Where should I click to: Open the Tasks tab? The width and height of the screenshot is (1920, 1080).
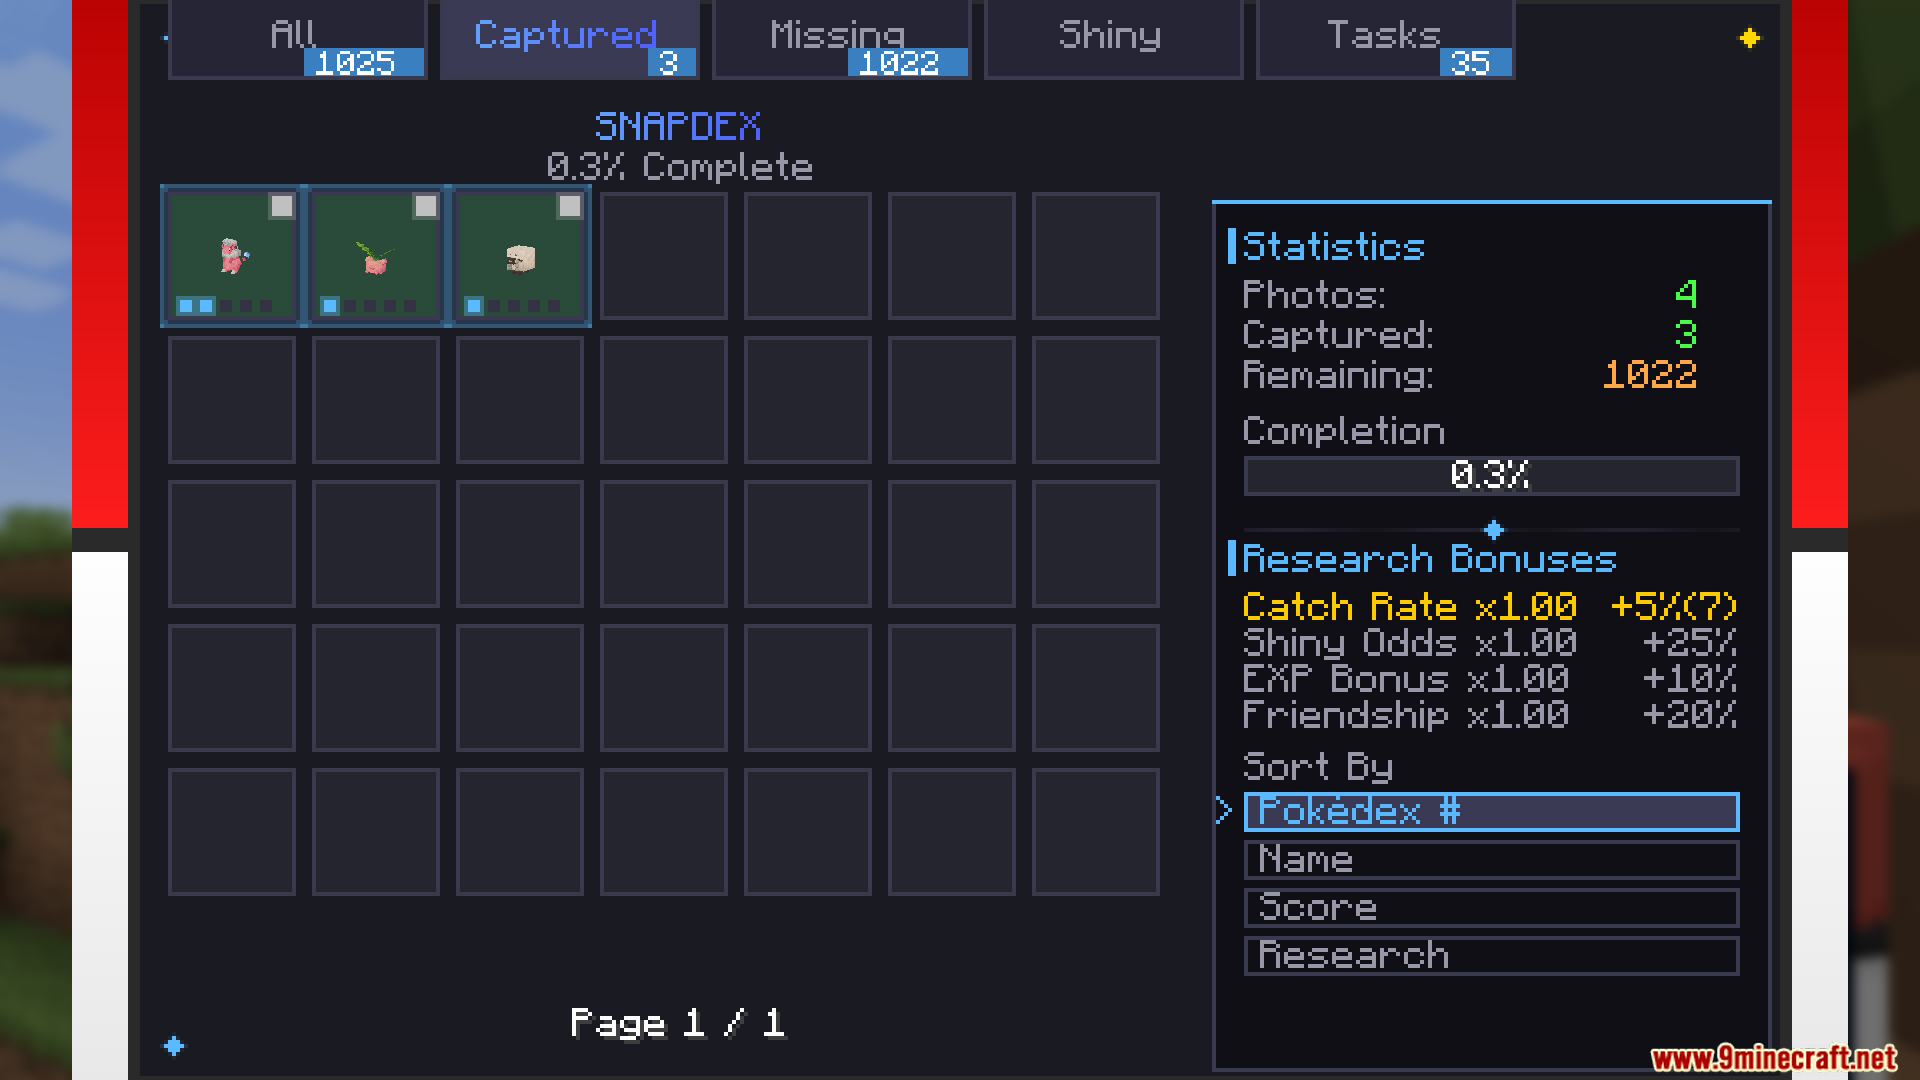[1385, 40]
